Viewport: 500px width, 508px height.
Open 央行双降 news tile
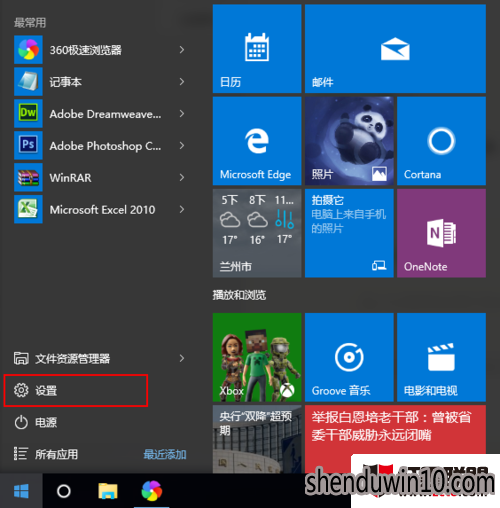(x=257, y=439)
